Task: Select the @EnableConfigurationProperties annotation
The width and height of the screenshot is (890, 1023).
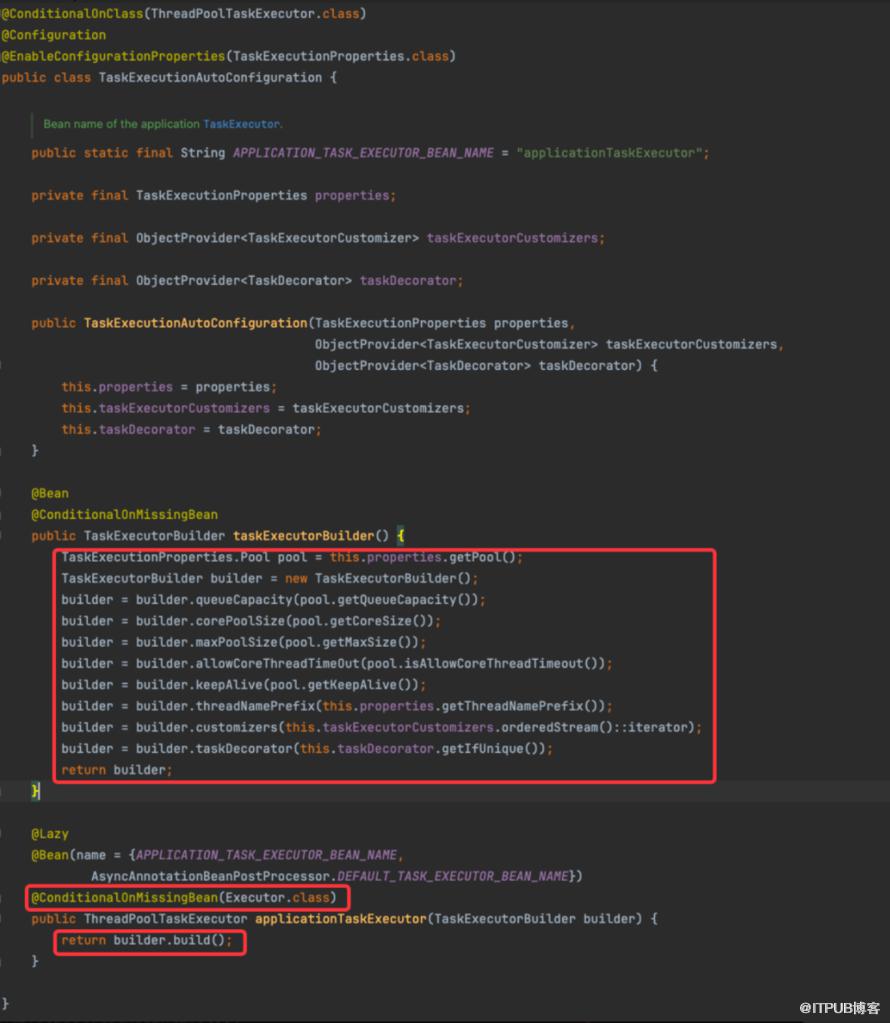Action: pos(114,56)
